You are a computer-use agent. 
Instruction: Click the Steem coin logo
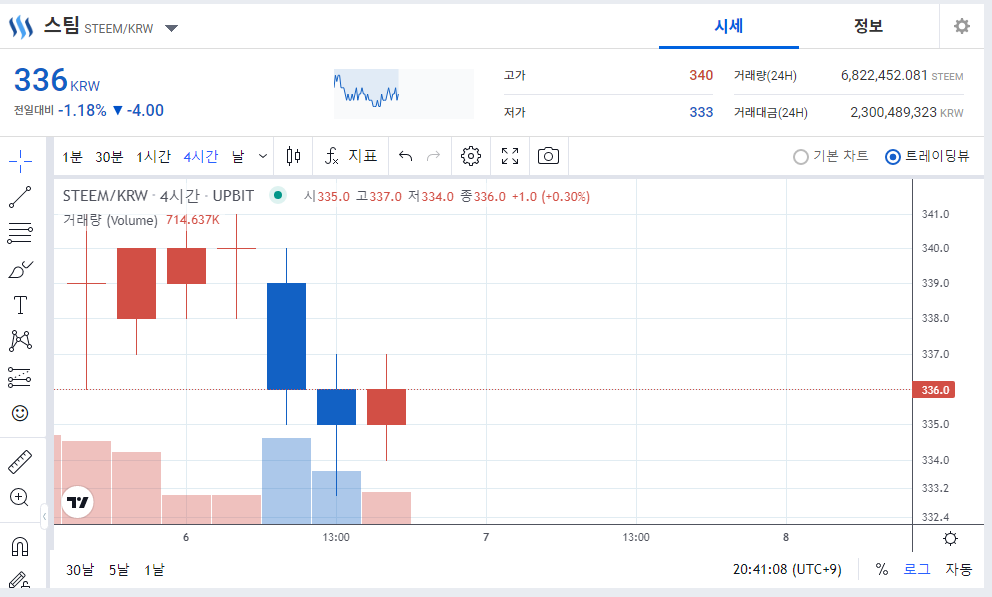21,27
